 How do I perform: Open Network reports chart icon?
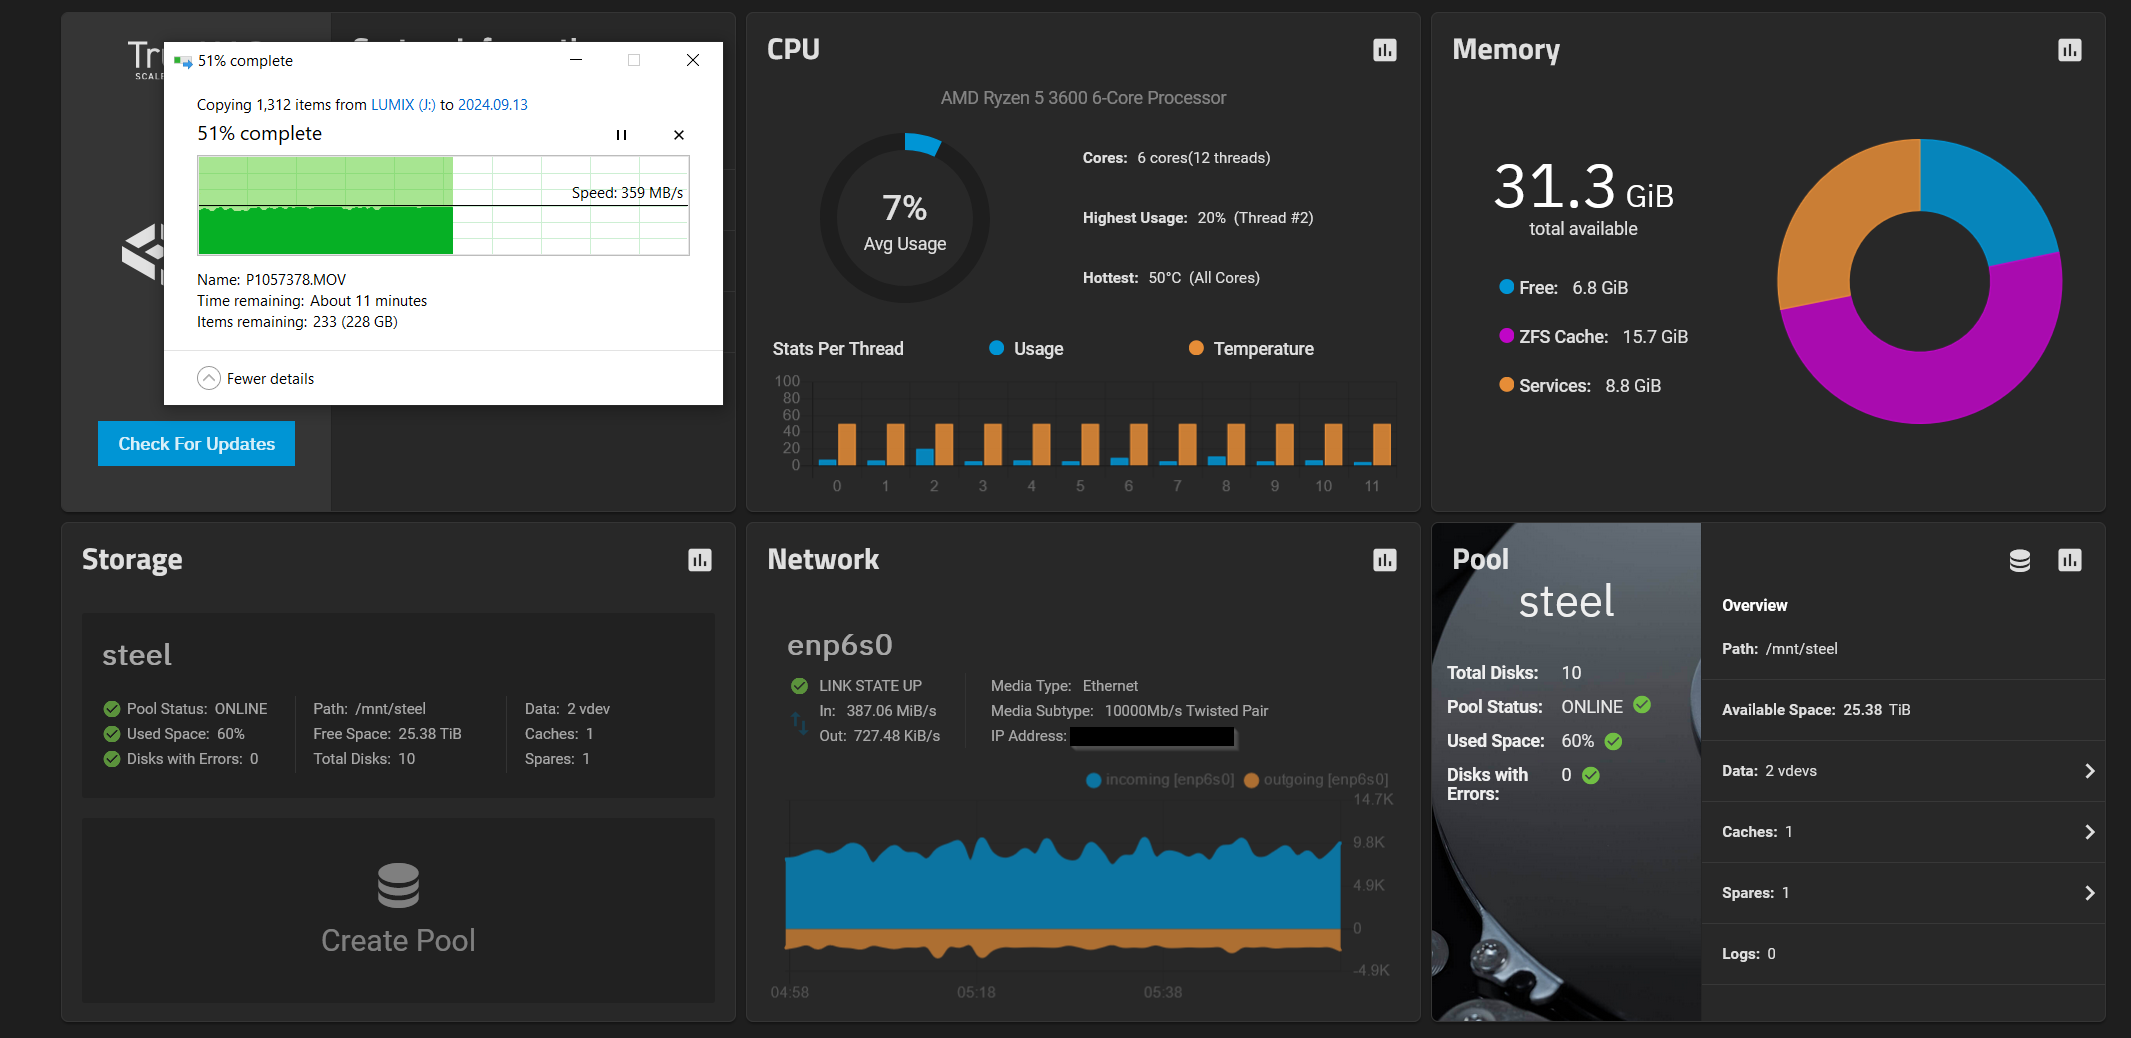(x=1384, y=560)
